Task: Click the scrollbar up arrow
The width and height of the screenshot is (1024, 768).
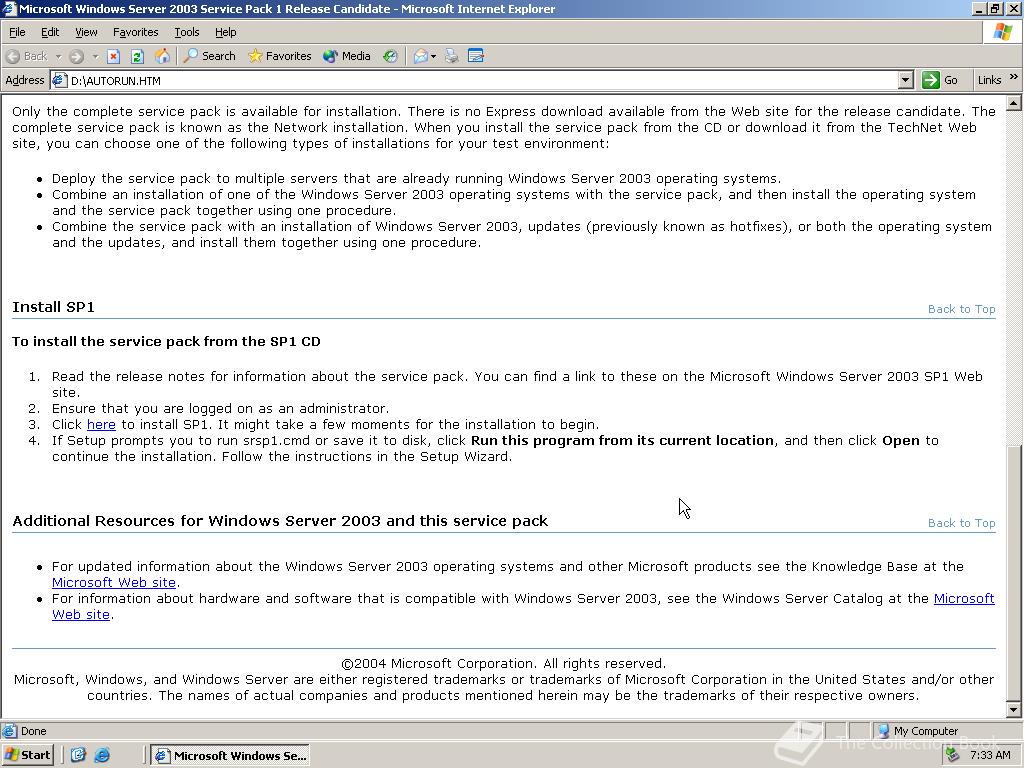Action: 1014,103
